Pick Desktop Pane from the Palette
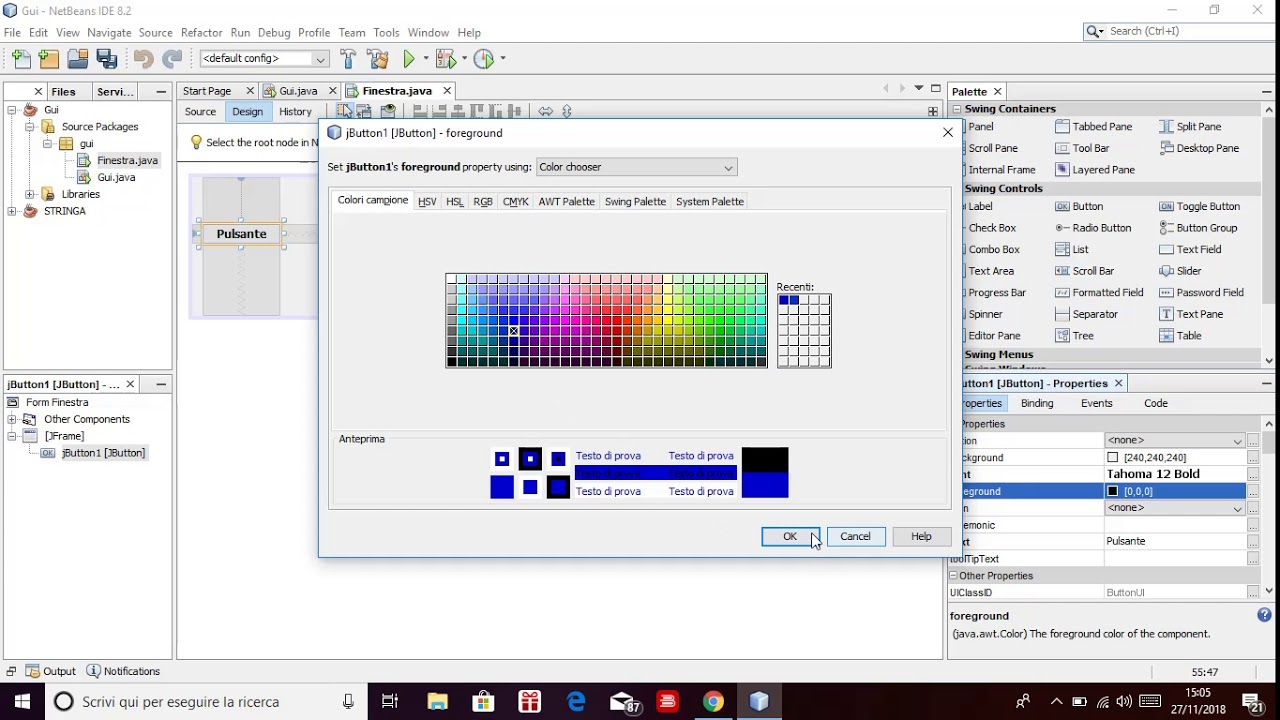This screenshot has width=1280, height=720. click(x=1199, y=148)
